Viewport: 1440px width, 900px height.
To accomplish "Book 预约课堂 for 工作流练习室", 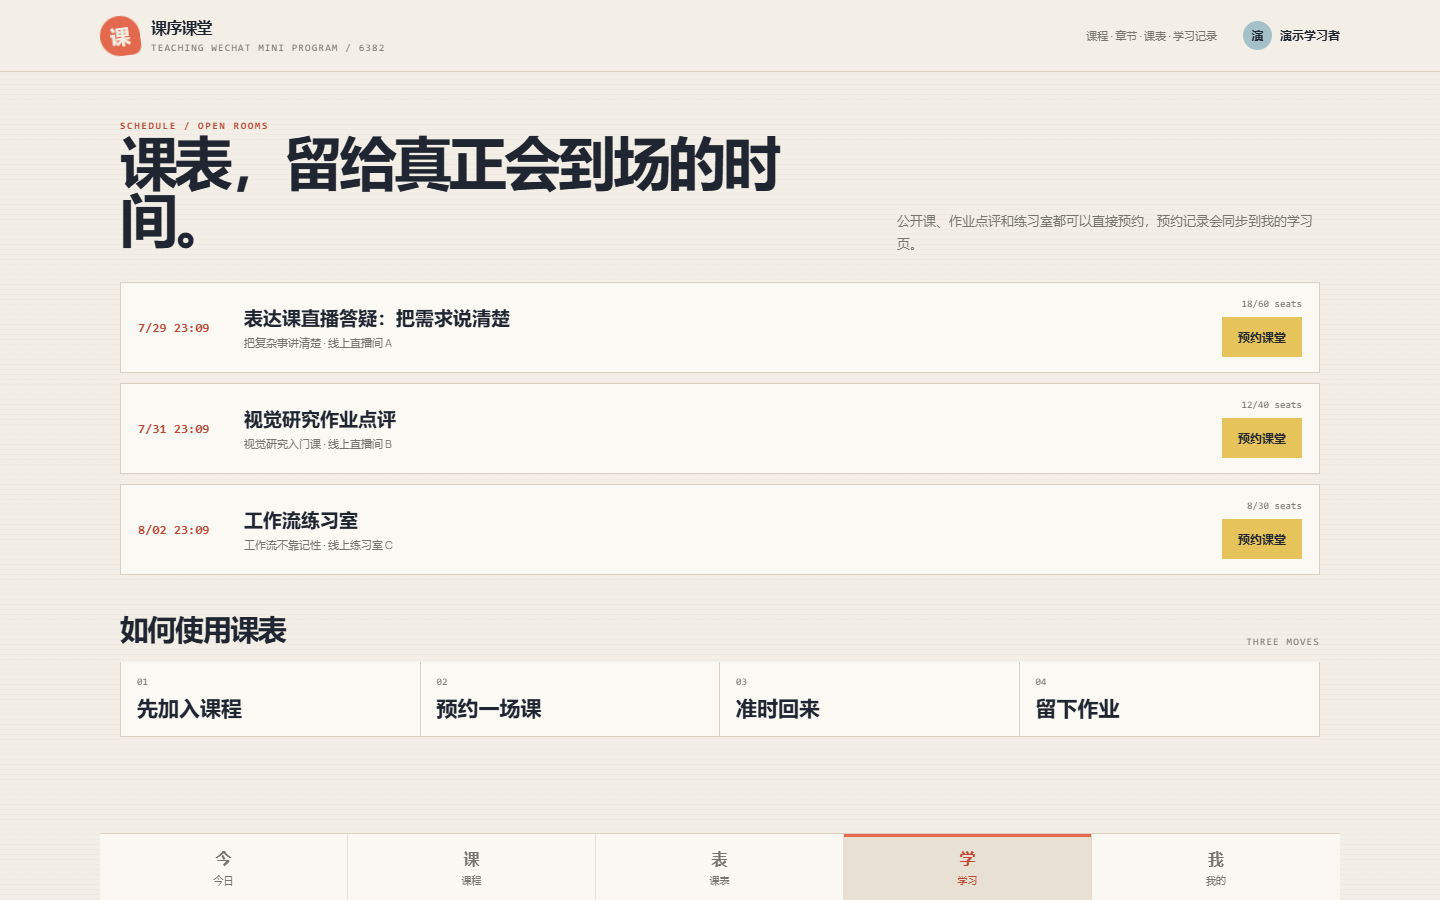I will [1261, 539].
